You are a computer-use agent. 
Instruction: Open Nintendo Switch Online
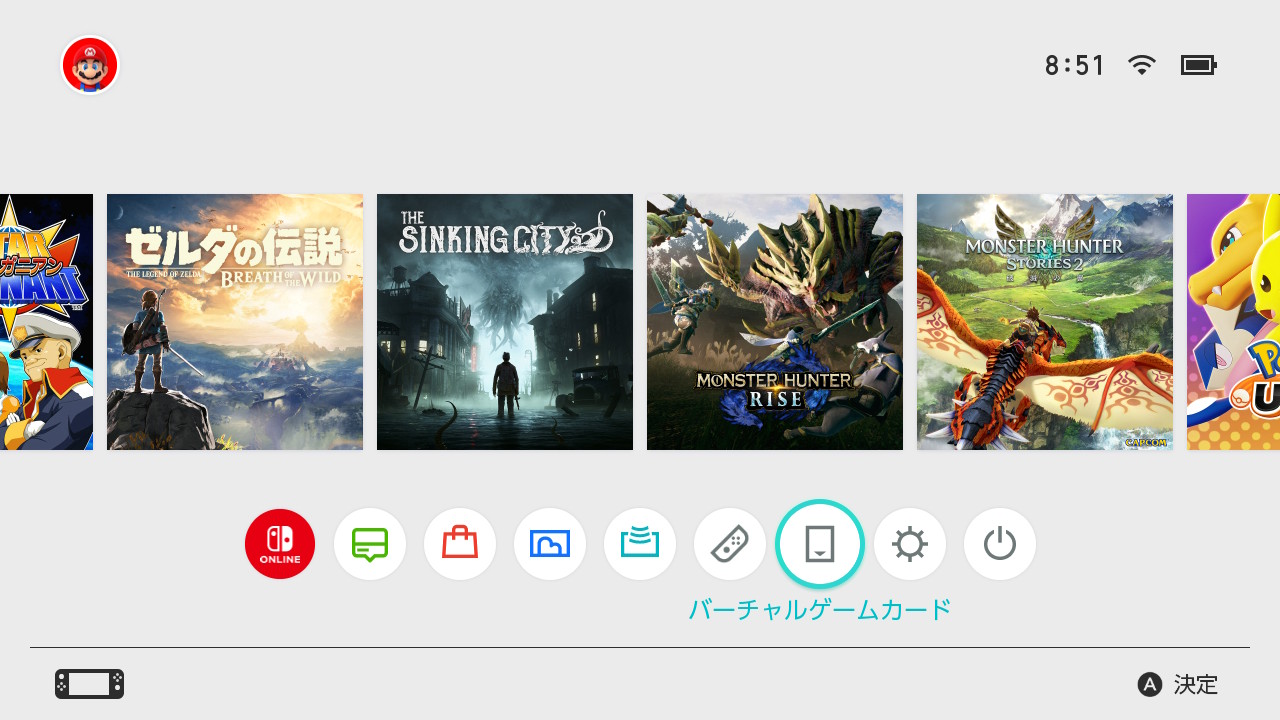(x=280, y=544)
